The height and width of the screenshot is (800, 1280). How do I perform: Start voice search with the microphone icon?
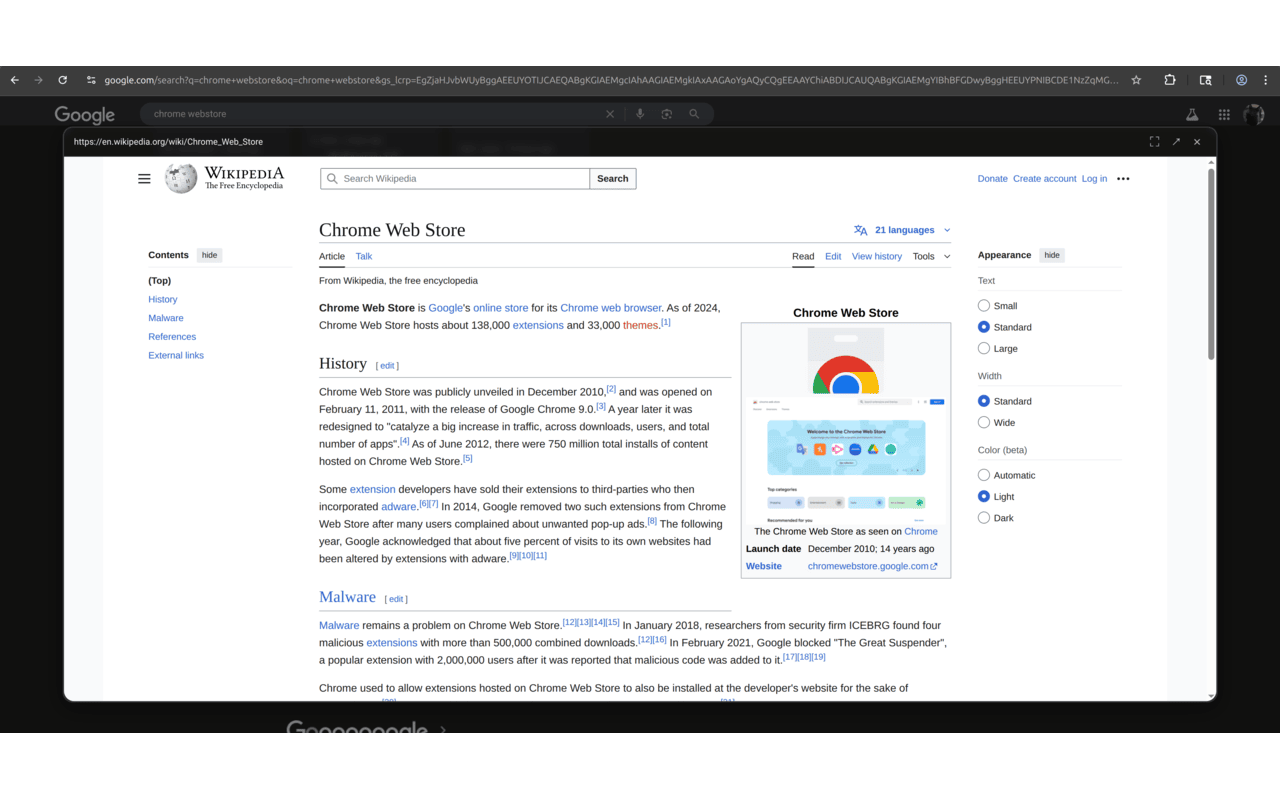[640, 114]
